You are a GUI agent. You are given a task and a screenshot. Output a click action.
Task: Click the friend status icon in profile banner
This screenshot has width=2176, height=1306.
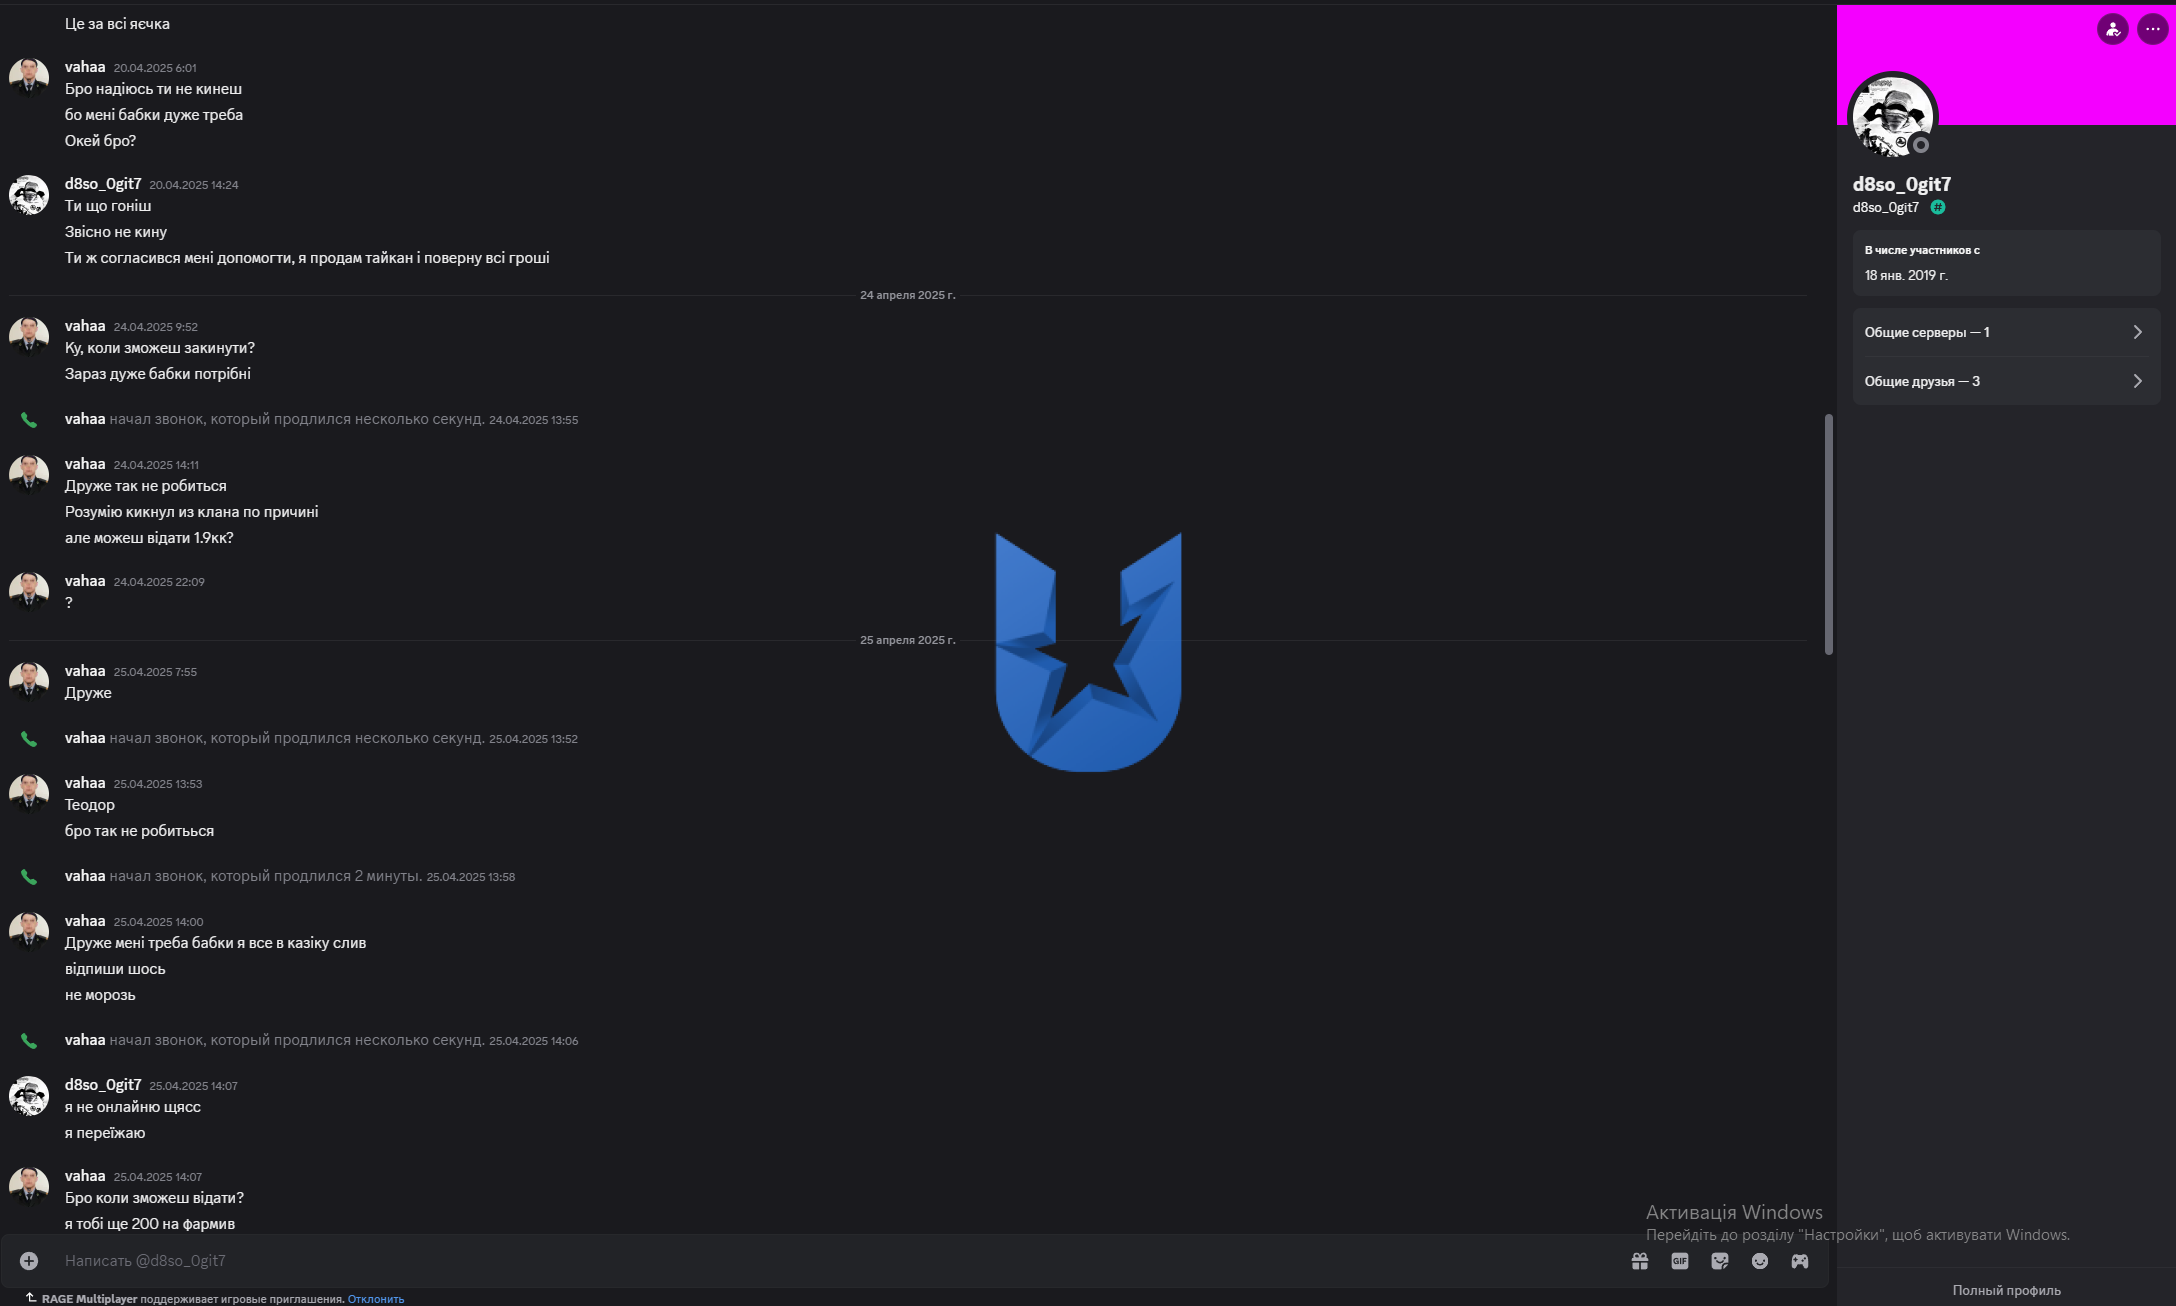[2113, 29]
